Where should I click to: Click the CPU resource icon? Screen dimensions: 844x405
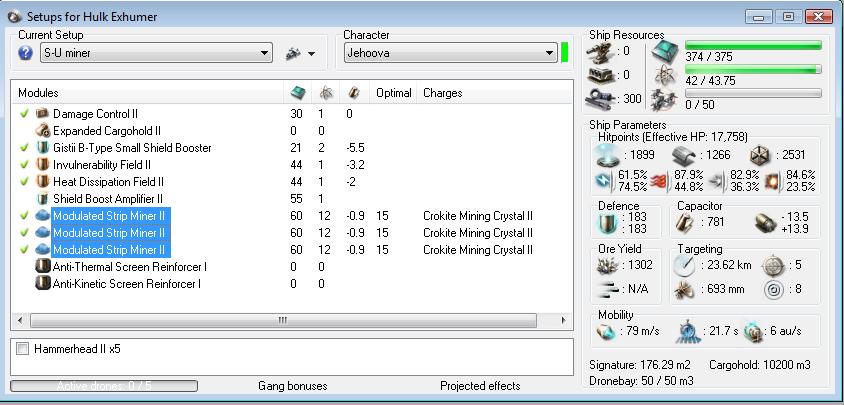(663, 51)
